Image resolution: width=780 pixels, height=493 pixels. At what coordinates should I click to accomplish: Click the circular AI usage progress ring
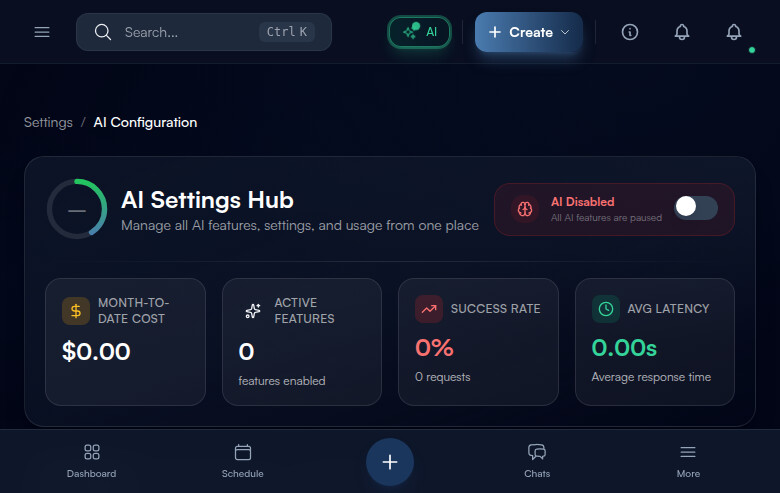(77, 209)
